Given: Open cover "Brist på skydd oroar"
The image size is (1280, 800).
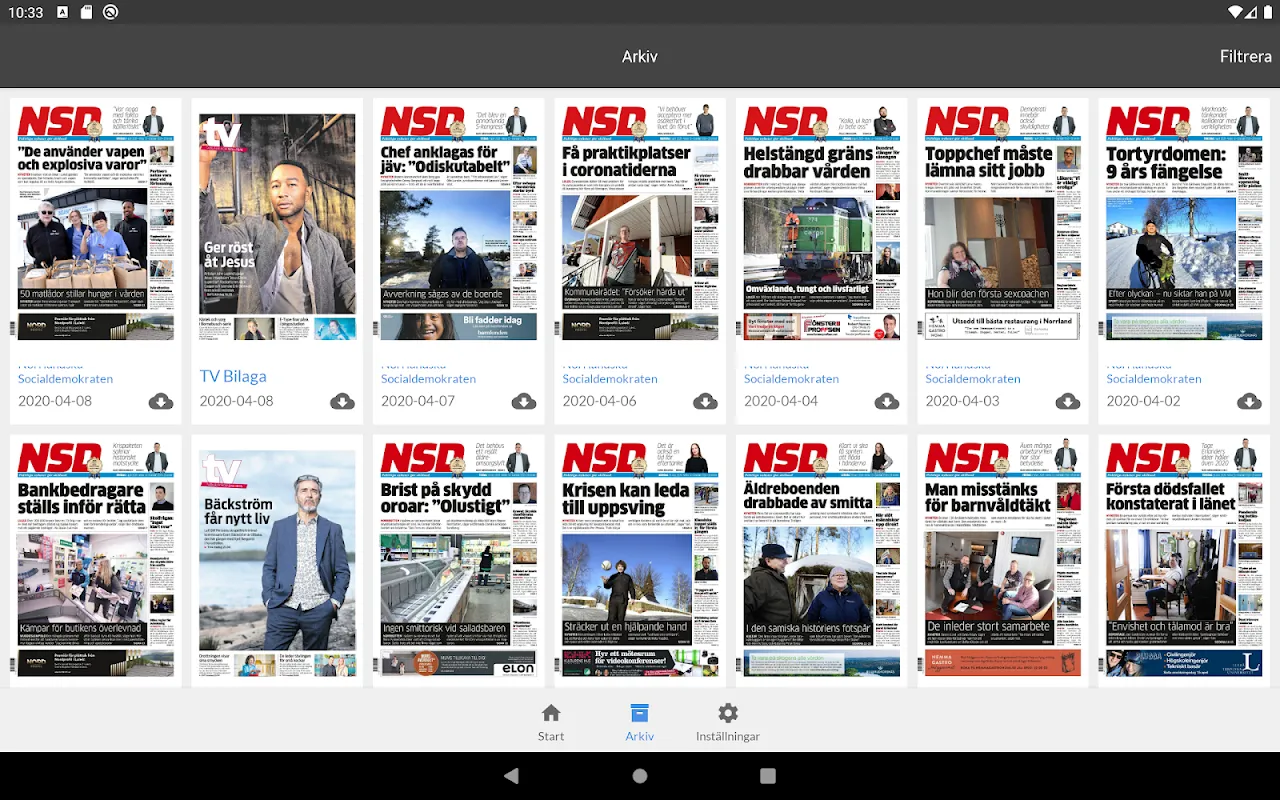Looking at the screenshot, I should click(459, 560).
